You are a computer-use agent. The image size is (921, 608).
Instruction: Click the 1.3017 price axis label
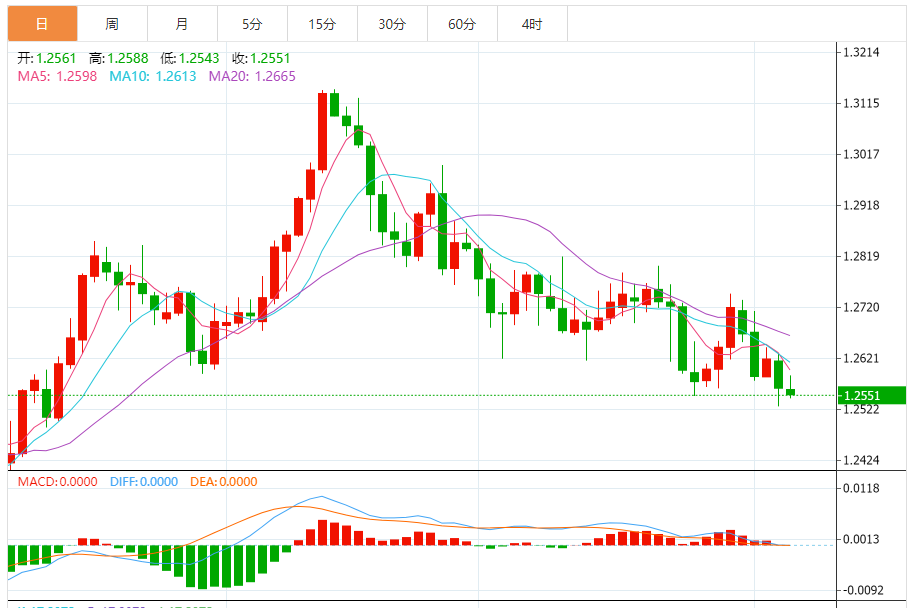(x=861, y=154)
